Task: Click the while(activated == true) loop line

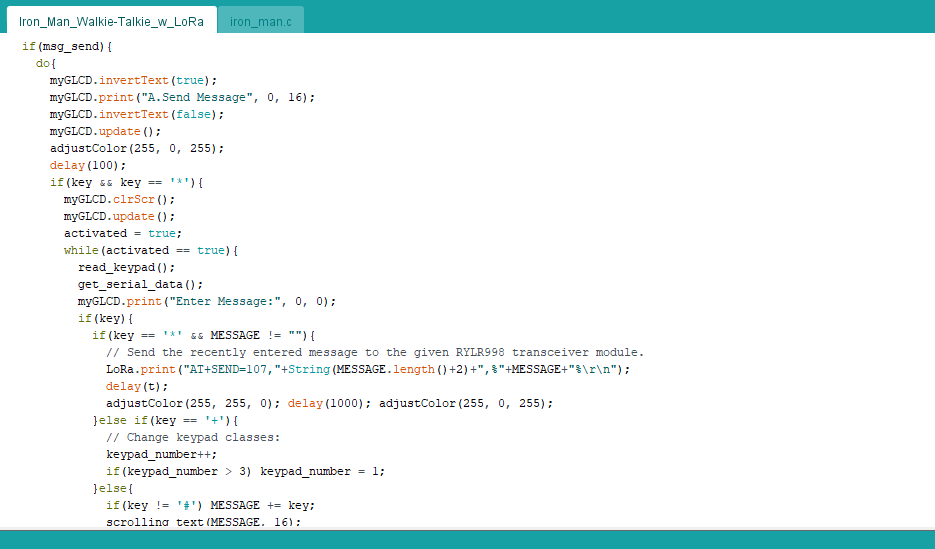Action: coord(151,250)
